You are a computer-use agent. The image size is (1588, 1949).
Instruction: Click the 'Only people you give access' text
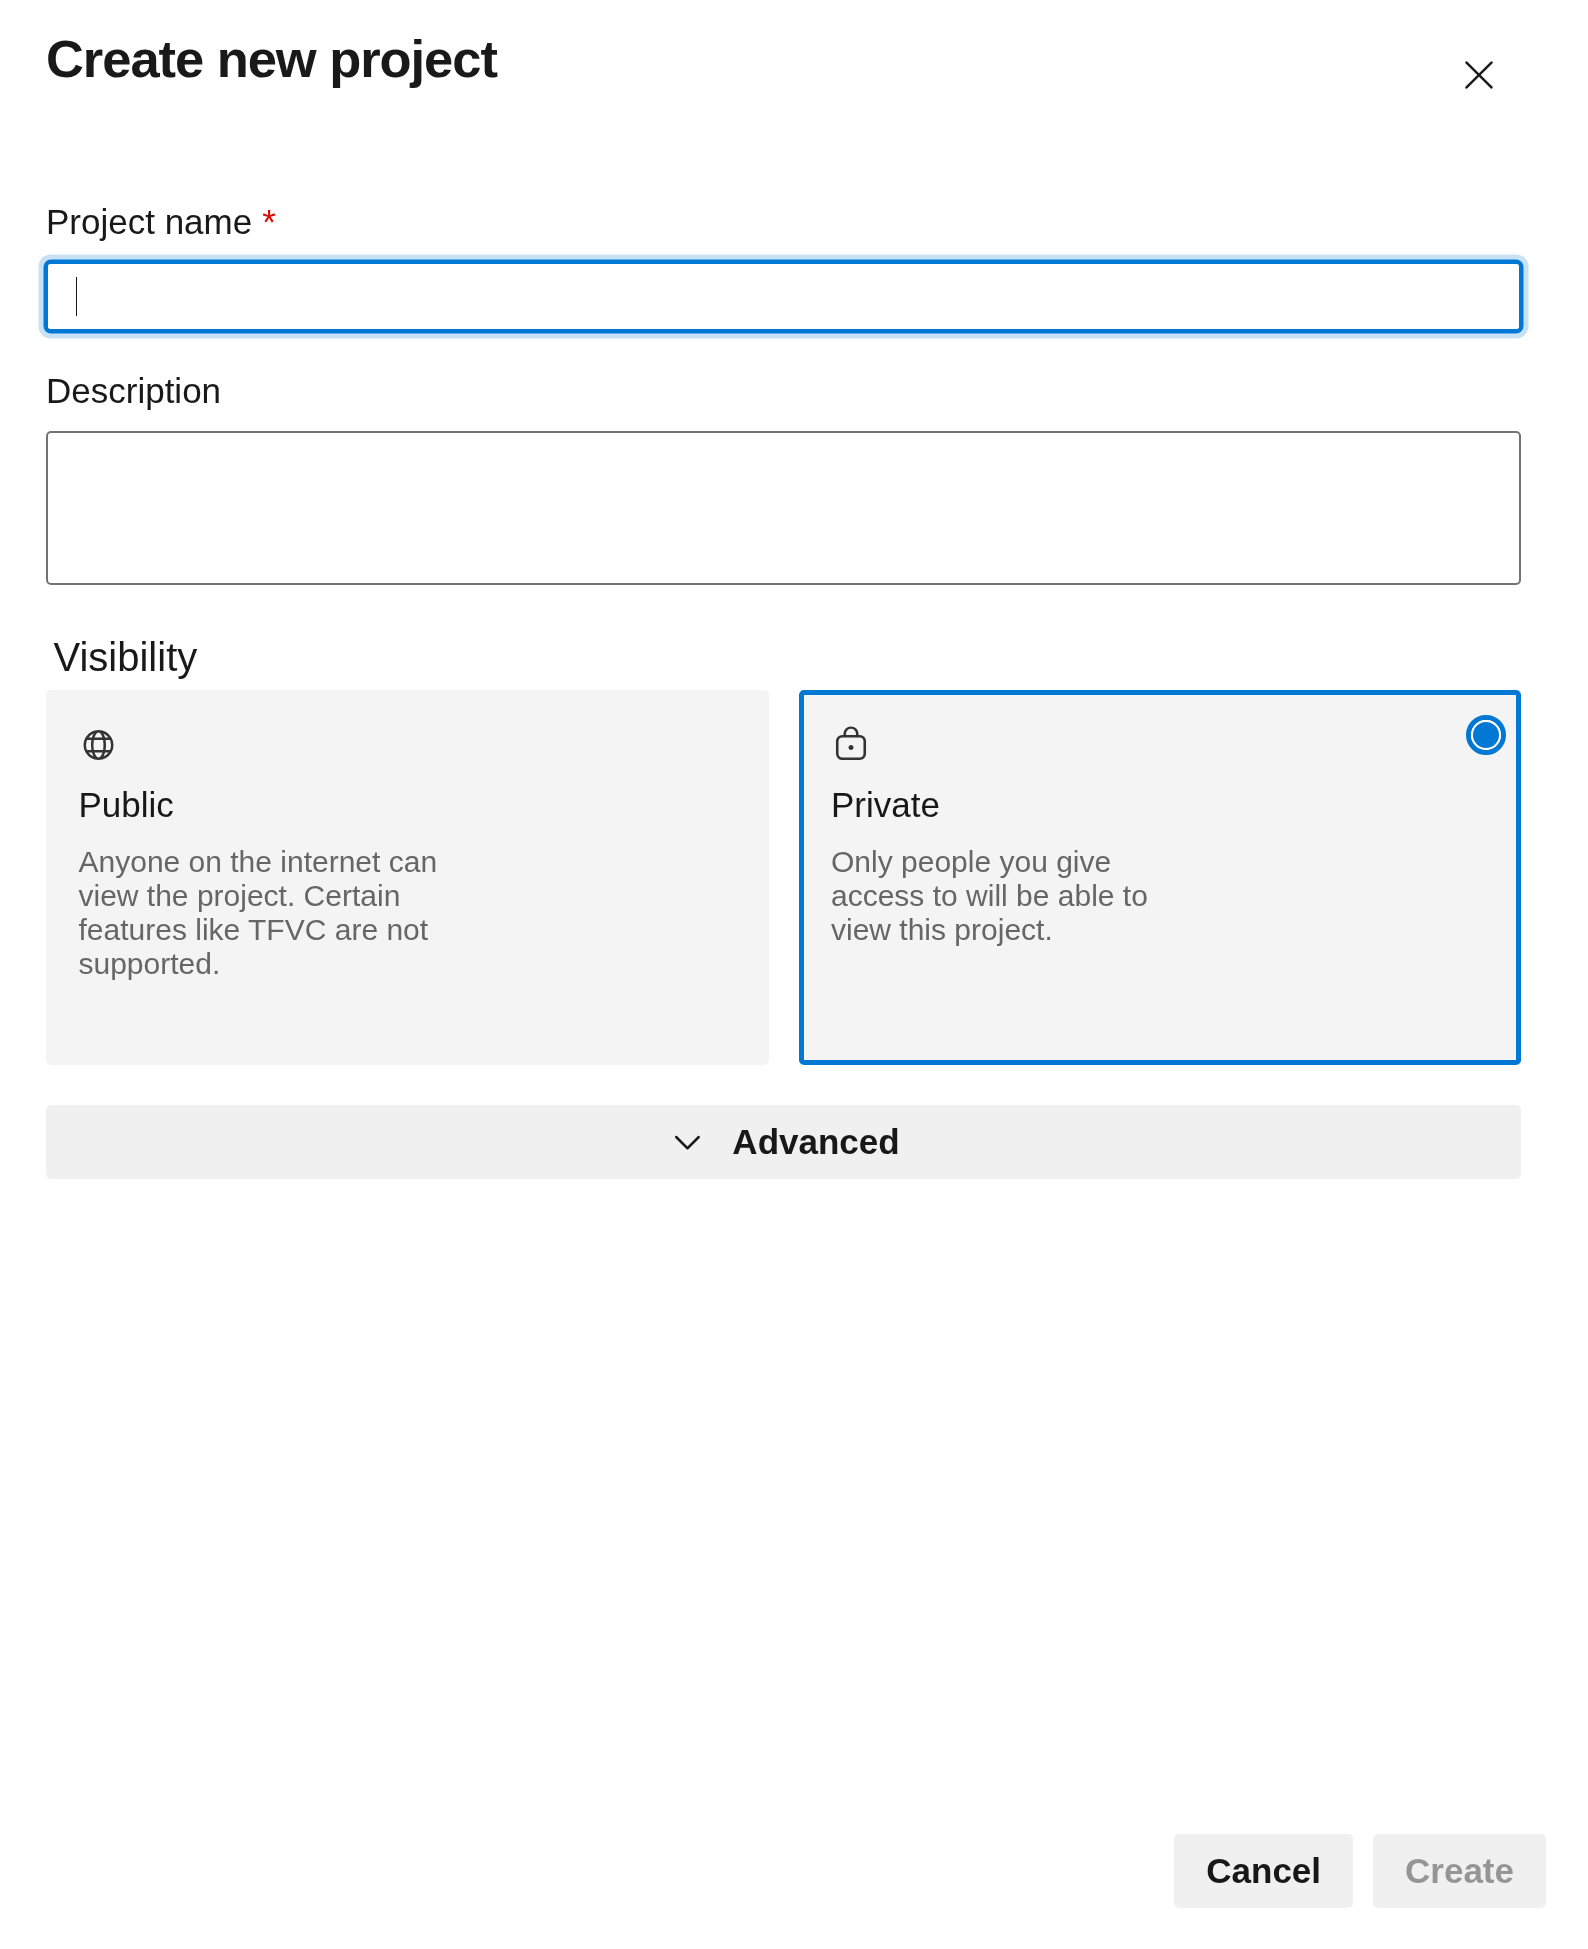pos(988,896)
